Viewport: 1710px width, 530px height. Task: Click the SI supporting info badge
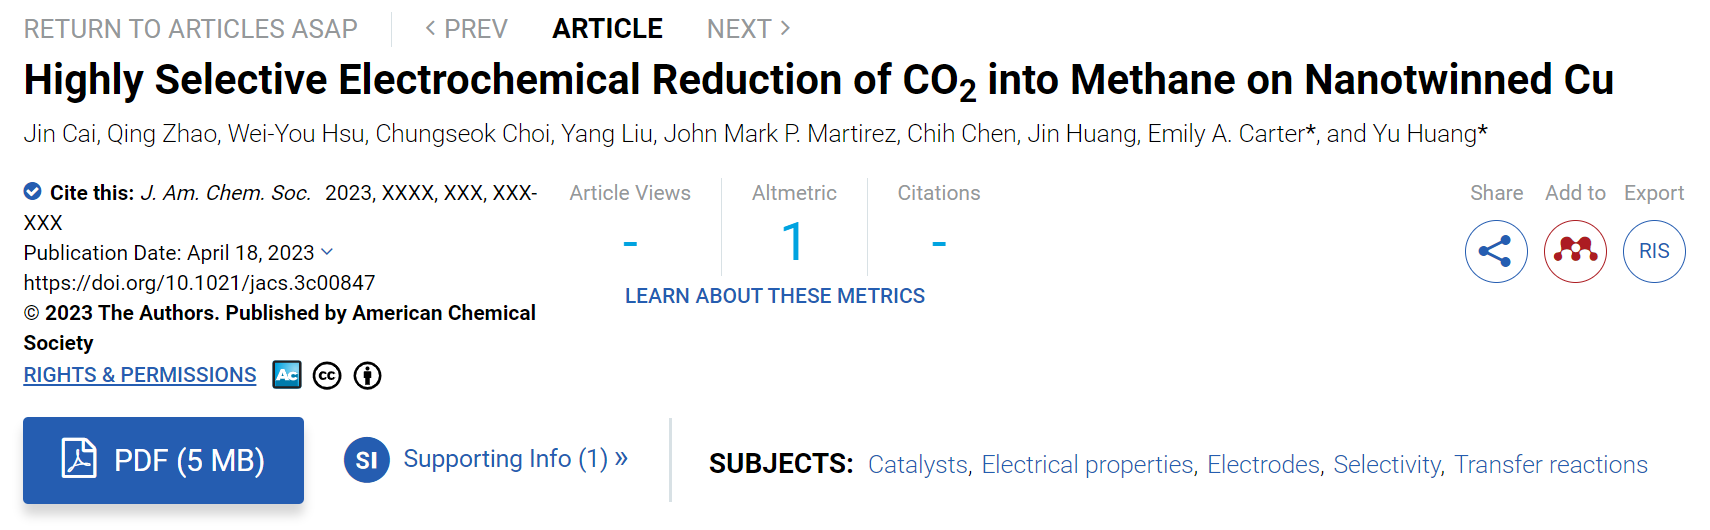click(x=367, y=460)
